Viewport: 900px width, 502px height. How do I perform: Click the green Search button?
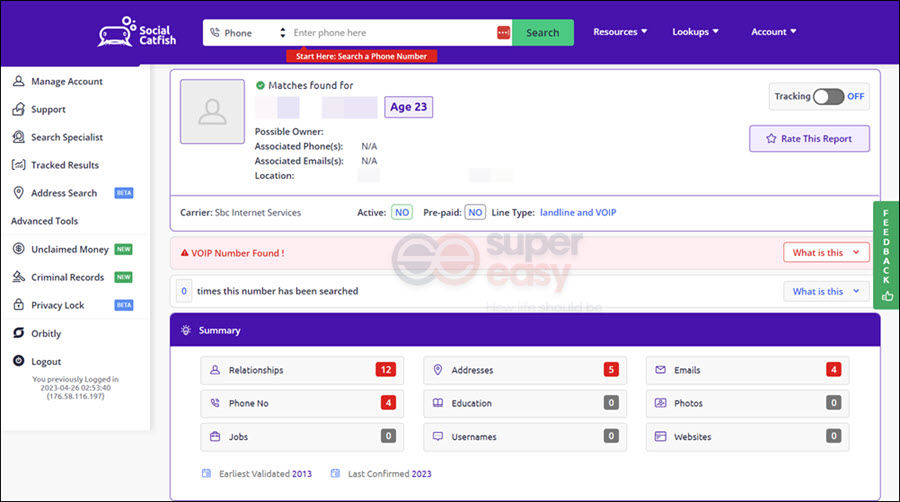(x=542, y=33)
